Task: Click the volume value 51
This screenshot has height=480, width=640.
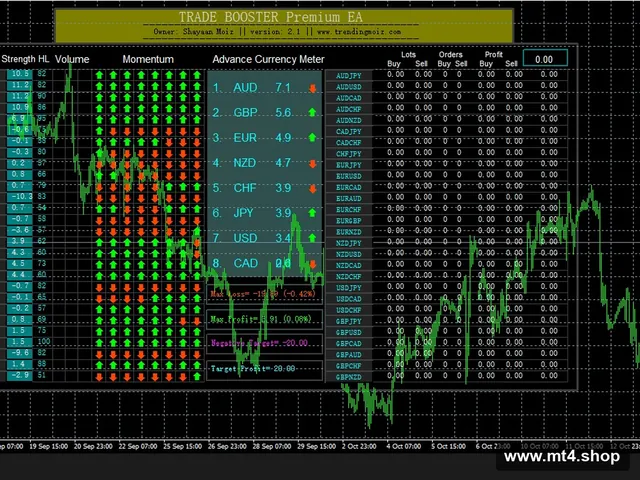Action: coord(42,375)
